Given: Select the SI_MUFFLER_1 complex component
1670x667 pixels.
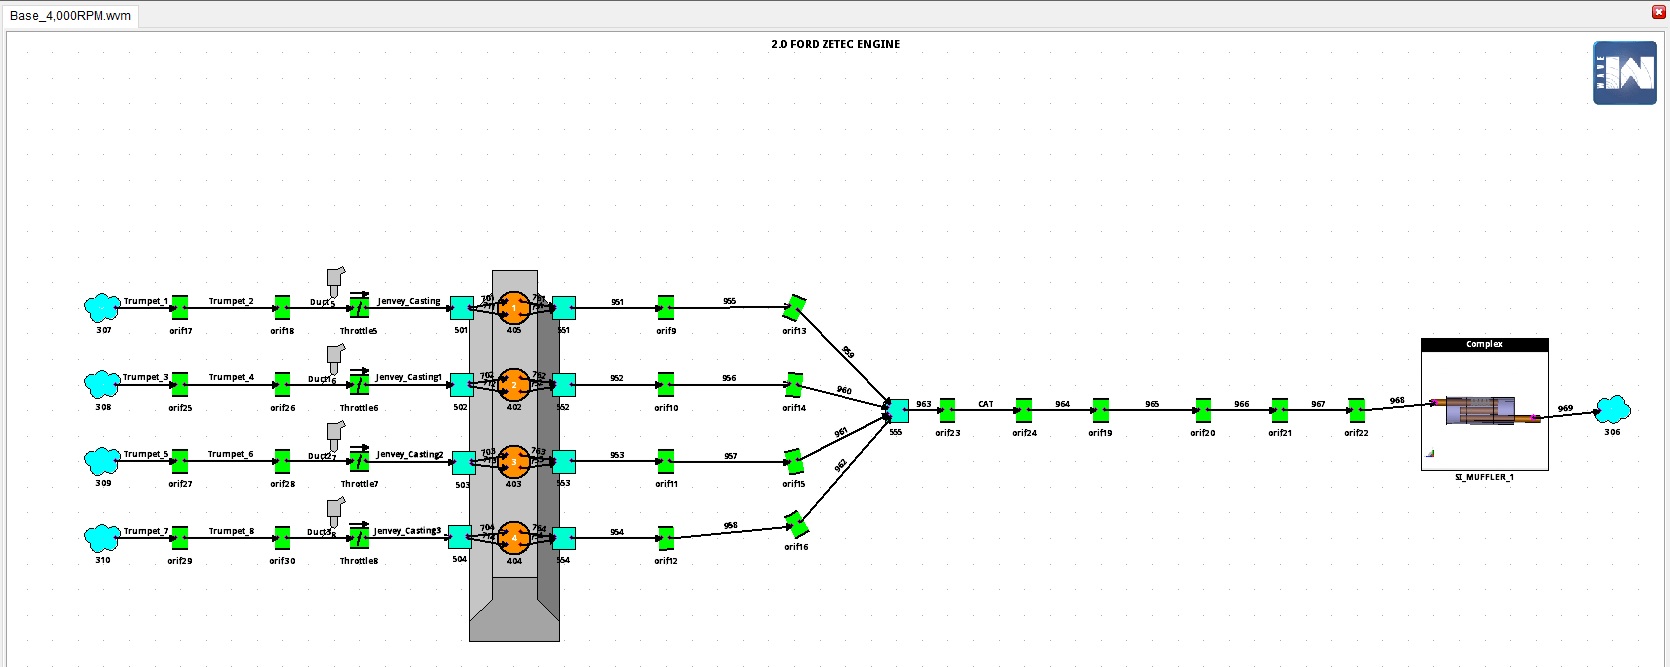Looking at the screenshot, I should [1484, 410].
